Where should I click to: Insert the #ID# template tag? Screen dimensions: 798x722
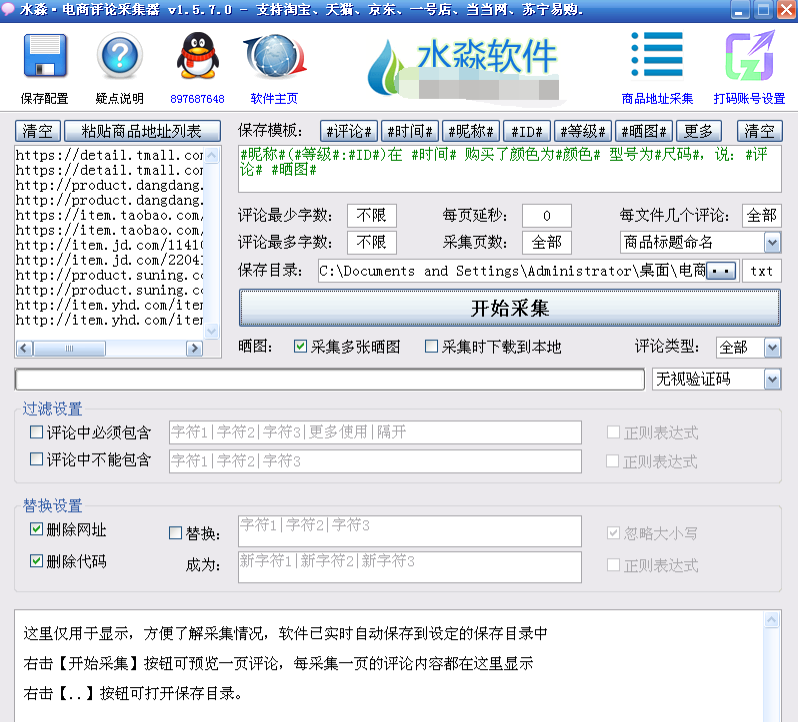[527, 131]
